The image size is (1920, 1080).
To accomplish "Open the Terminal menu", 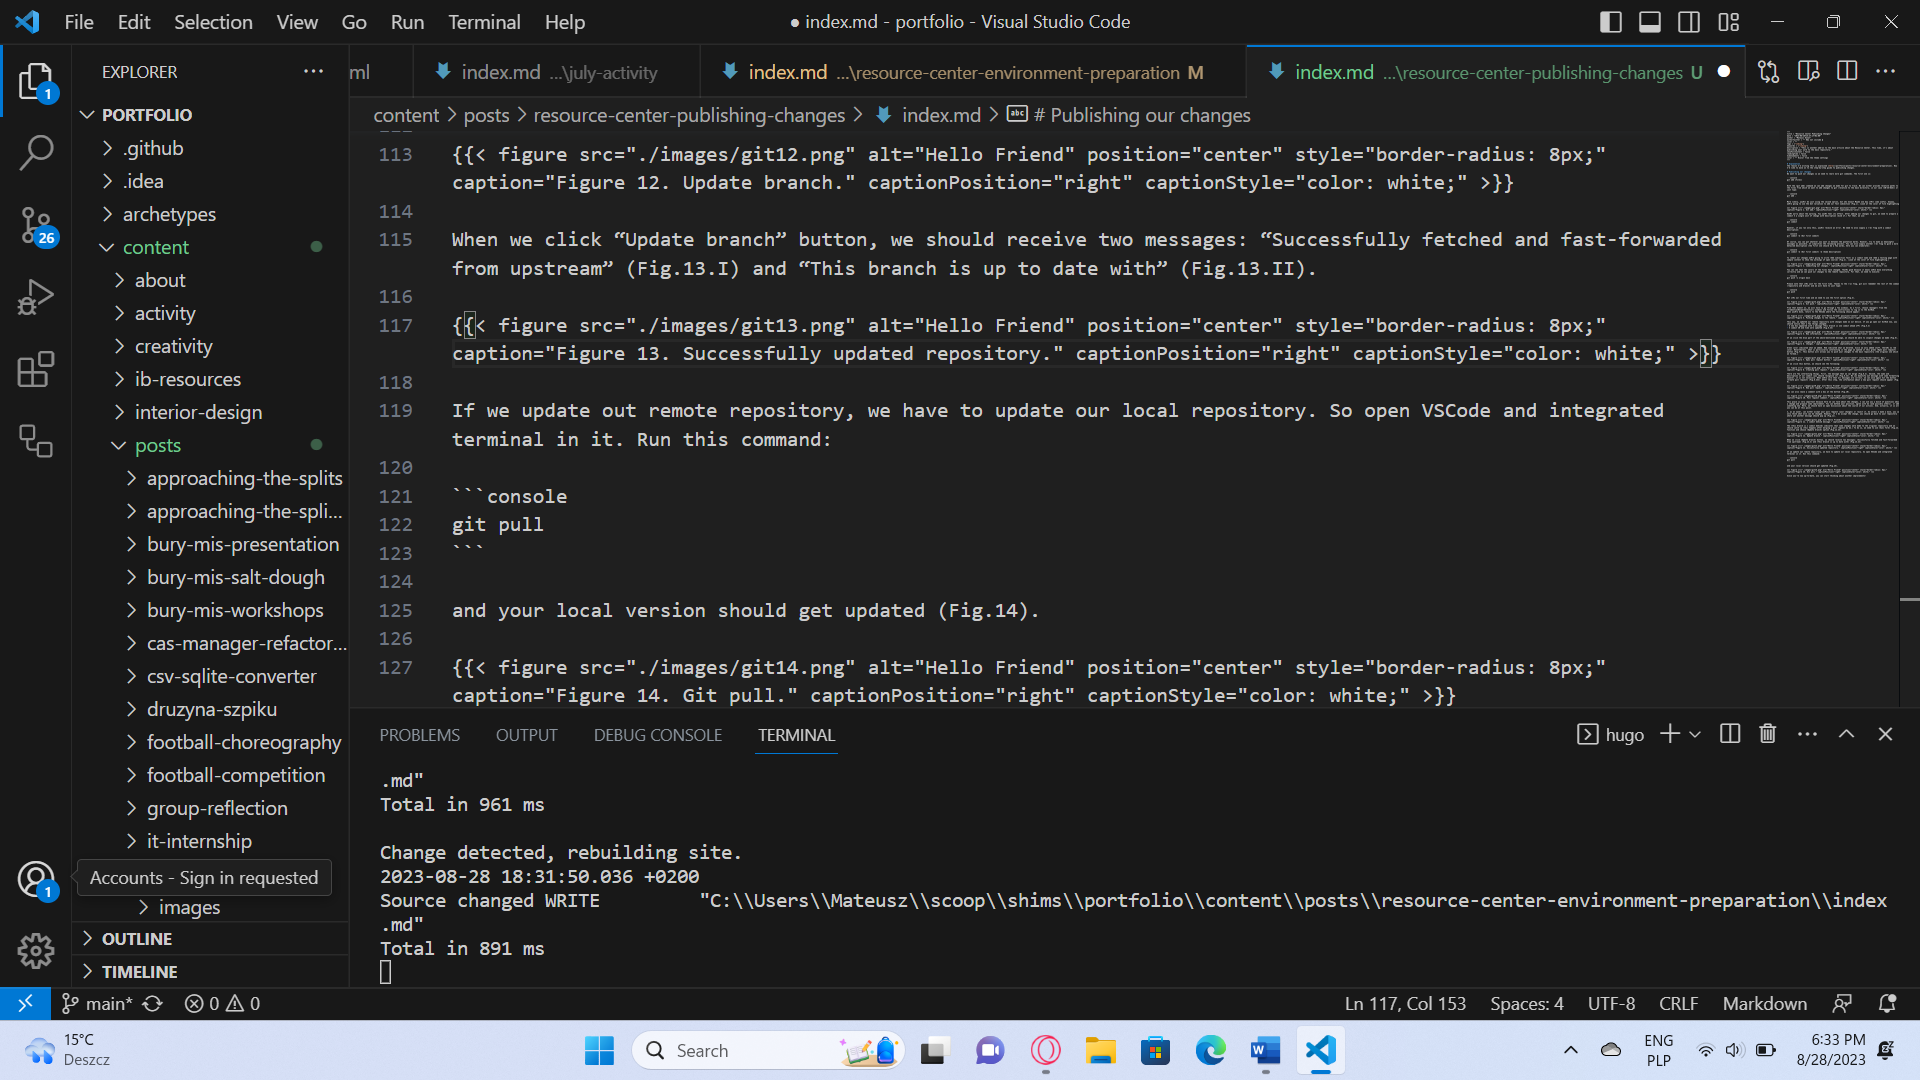I will tap(484, 22).
